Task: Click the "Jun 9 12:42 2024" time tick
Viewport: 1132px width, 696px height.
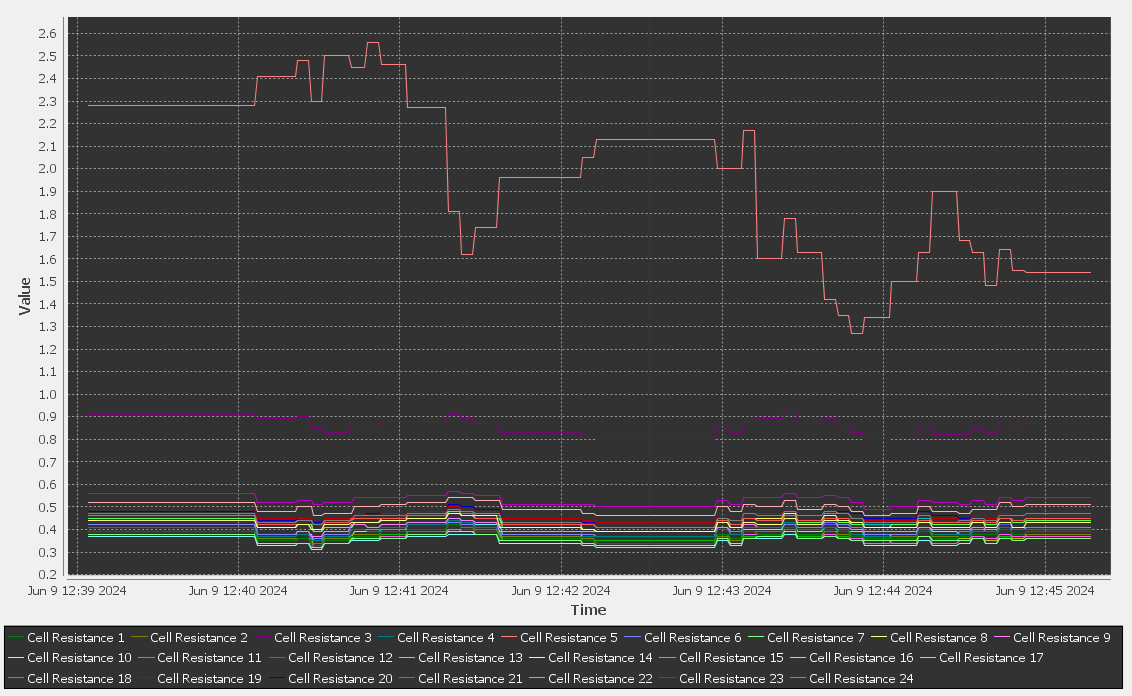Action: click(x=560, y=591)
